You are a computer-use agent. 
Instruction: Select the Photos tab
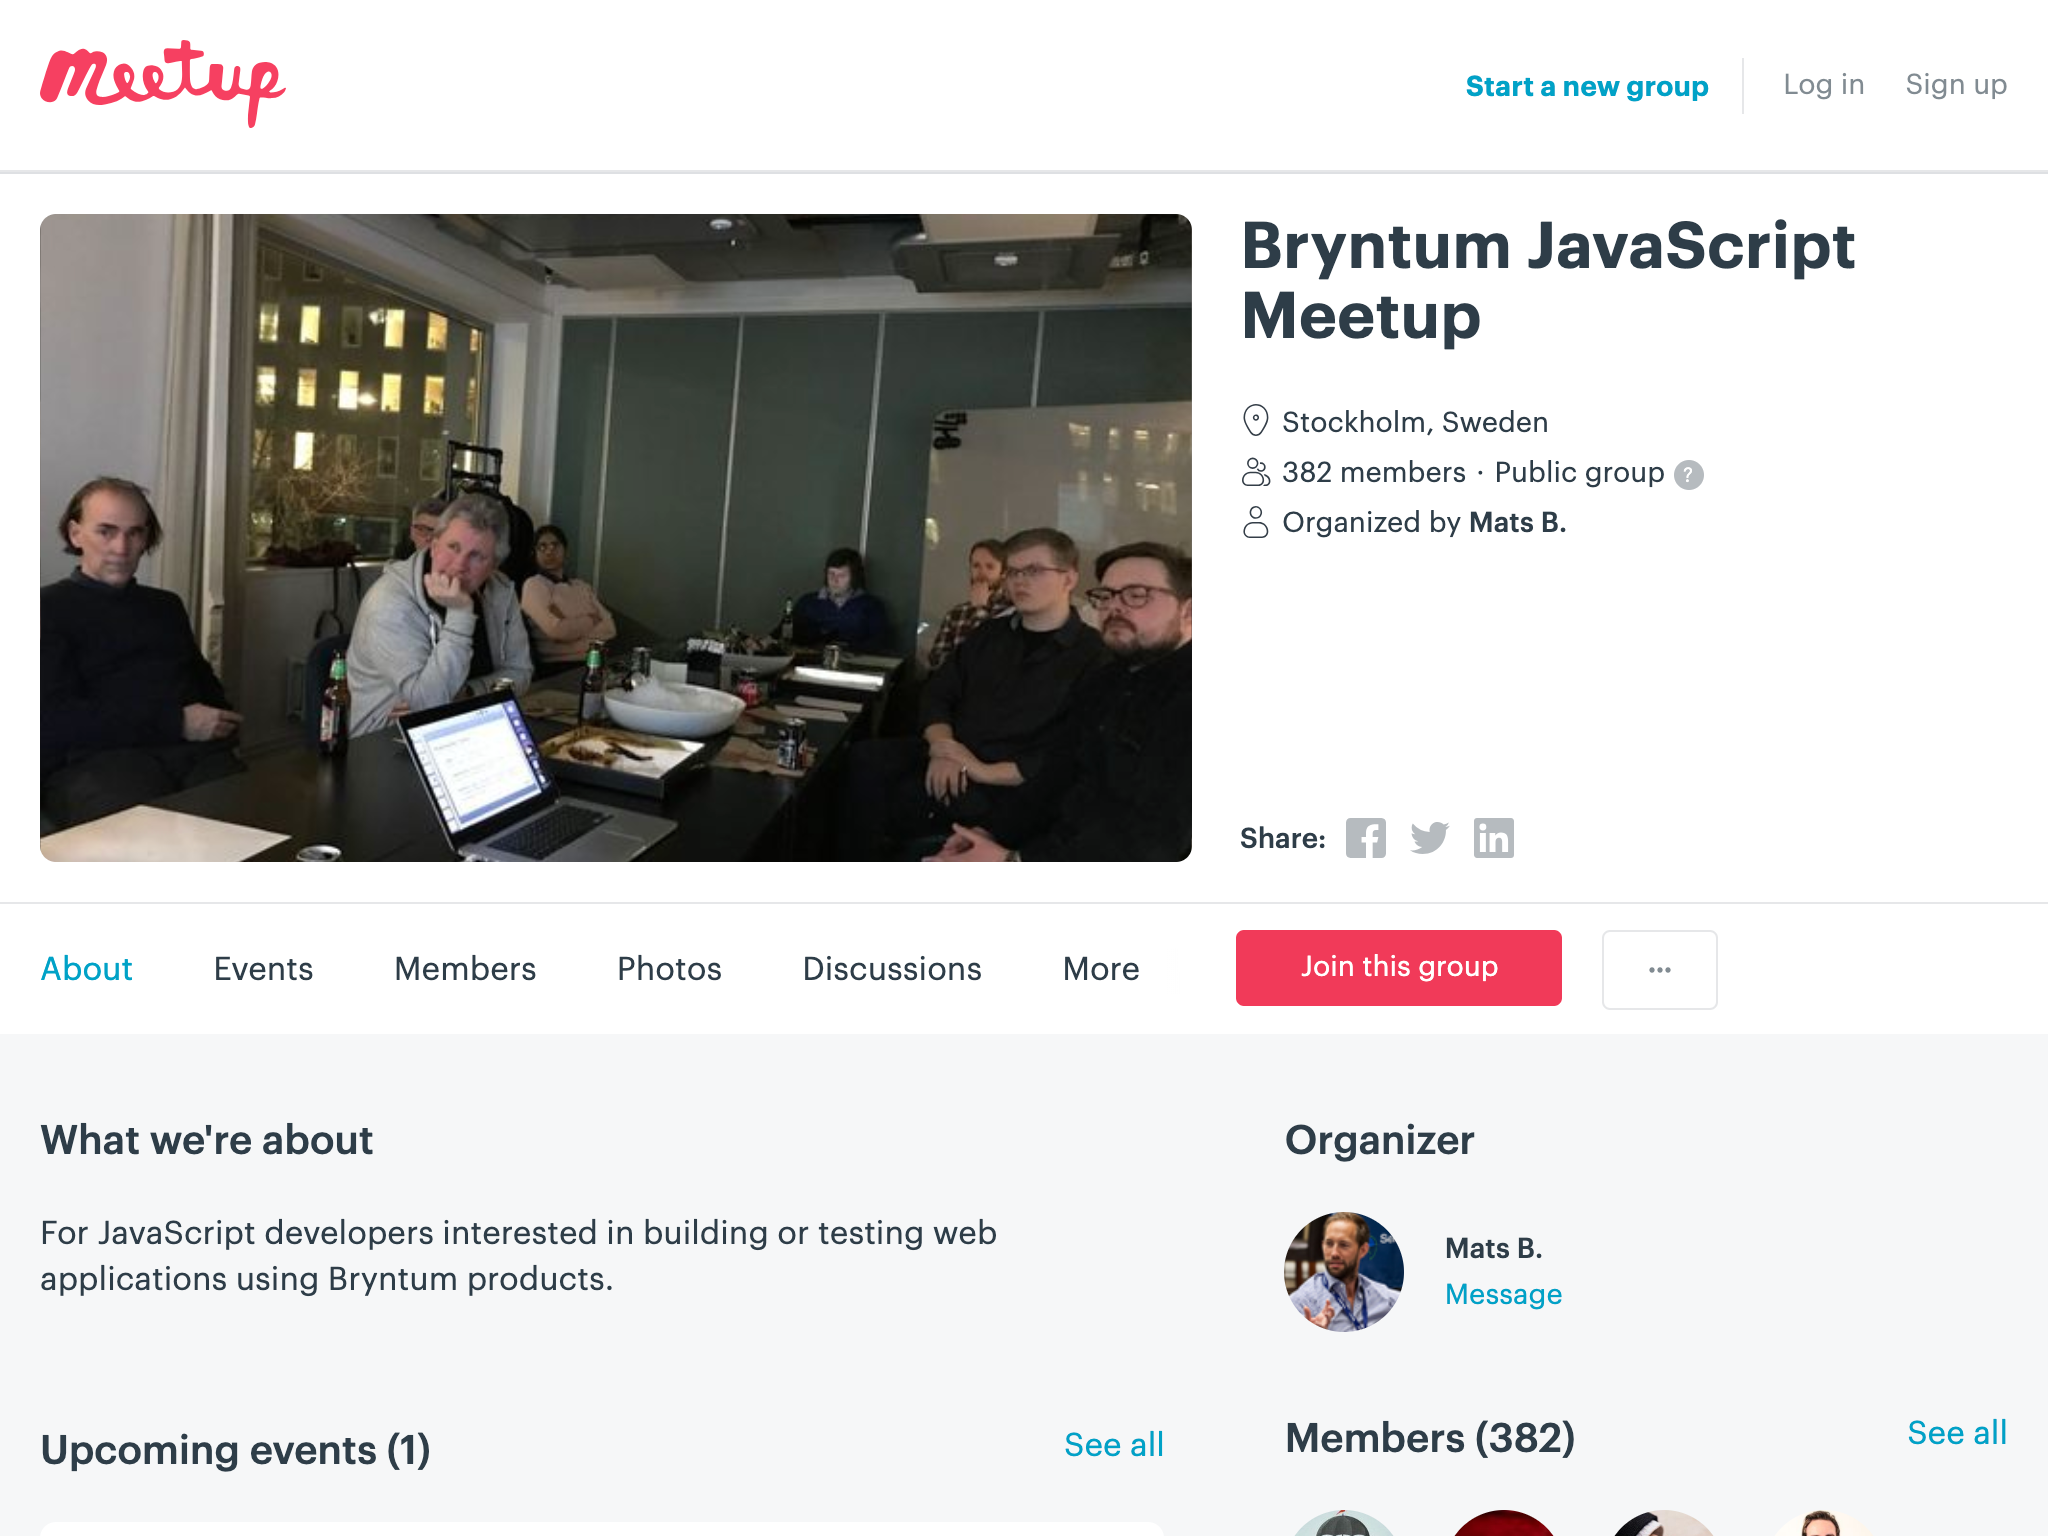[669, 968]
